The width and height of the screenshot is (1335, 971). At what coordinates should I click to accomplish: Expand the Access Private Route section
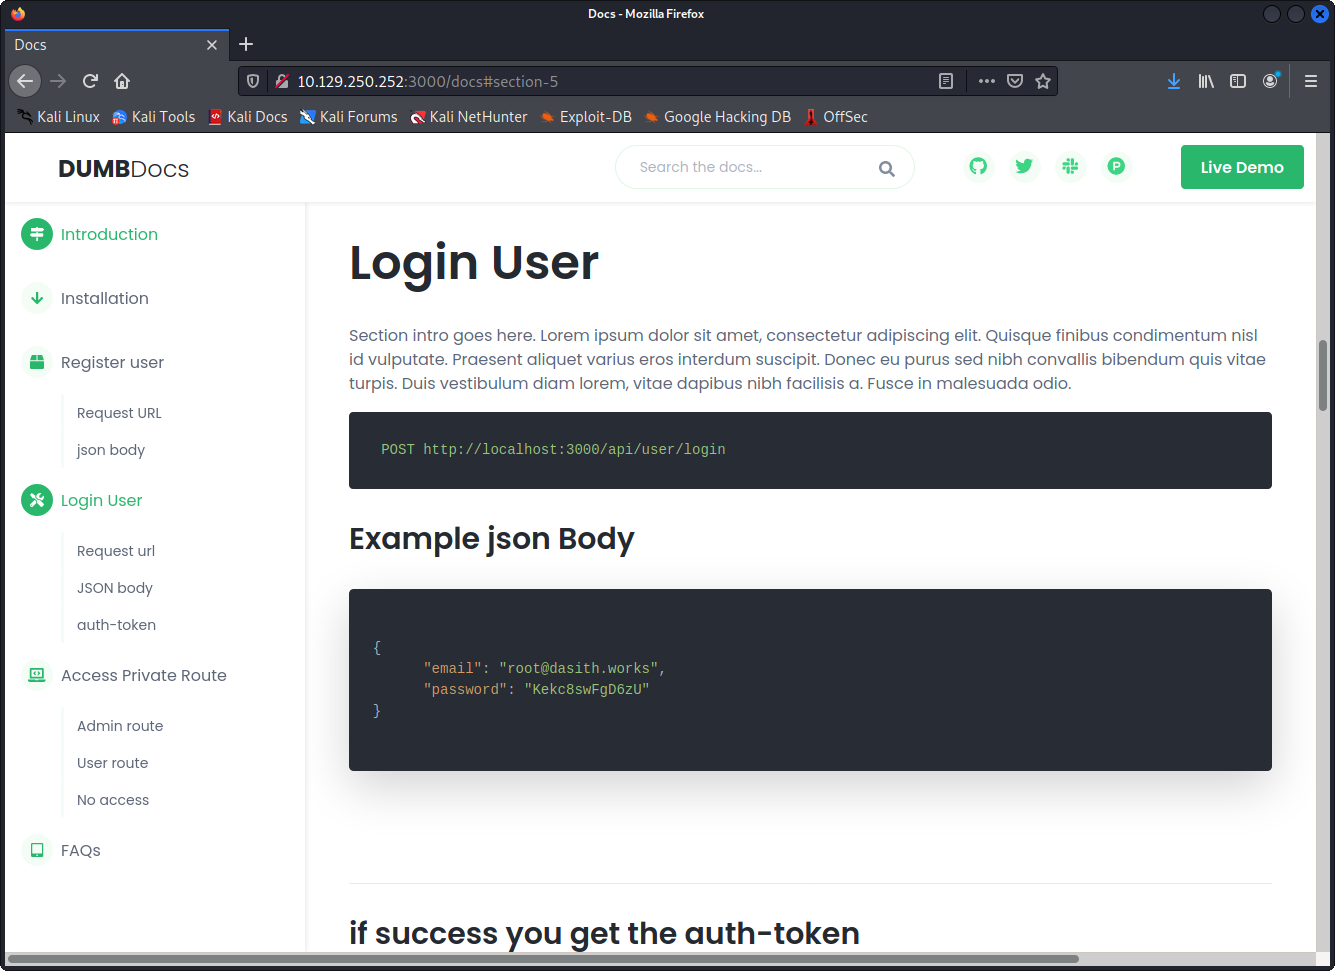coord(143,675)
